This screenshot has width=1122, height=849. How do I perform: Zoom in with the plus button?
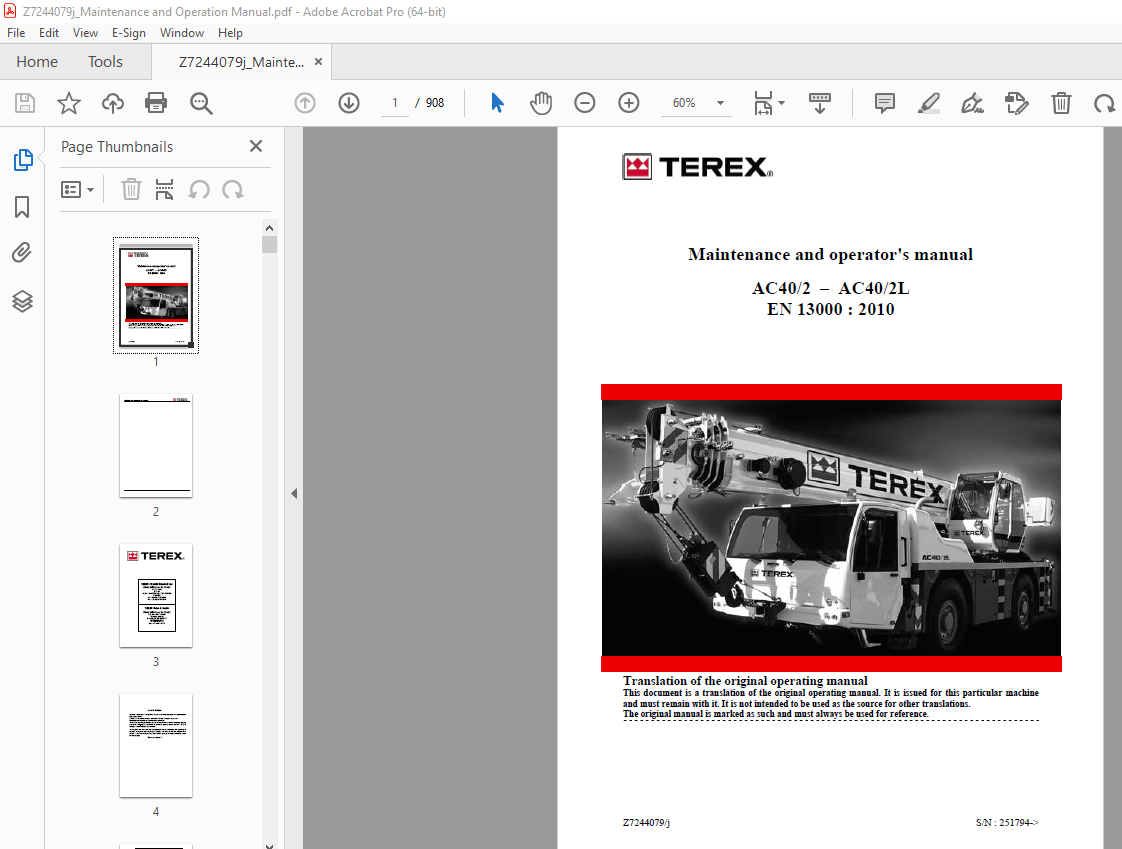[629, 103]
